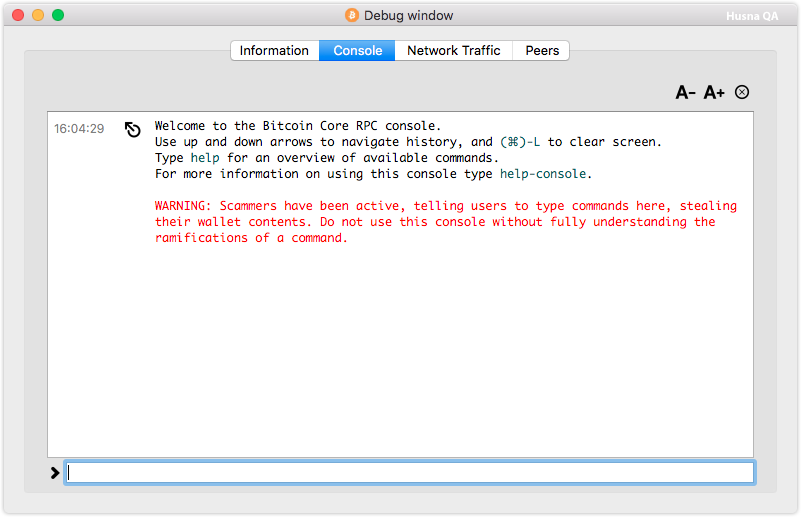
Task: Click the red WARNING scammers message
Action: 445,222
